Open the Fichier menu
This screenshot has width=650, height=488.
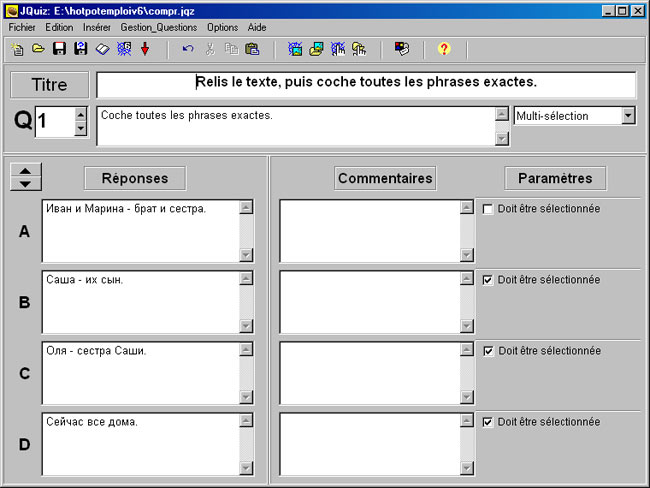(x=22, y=27)
